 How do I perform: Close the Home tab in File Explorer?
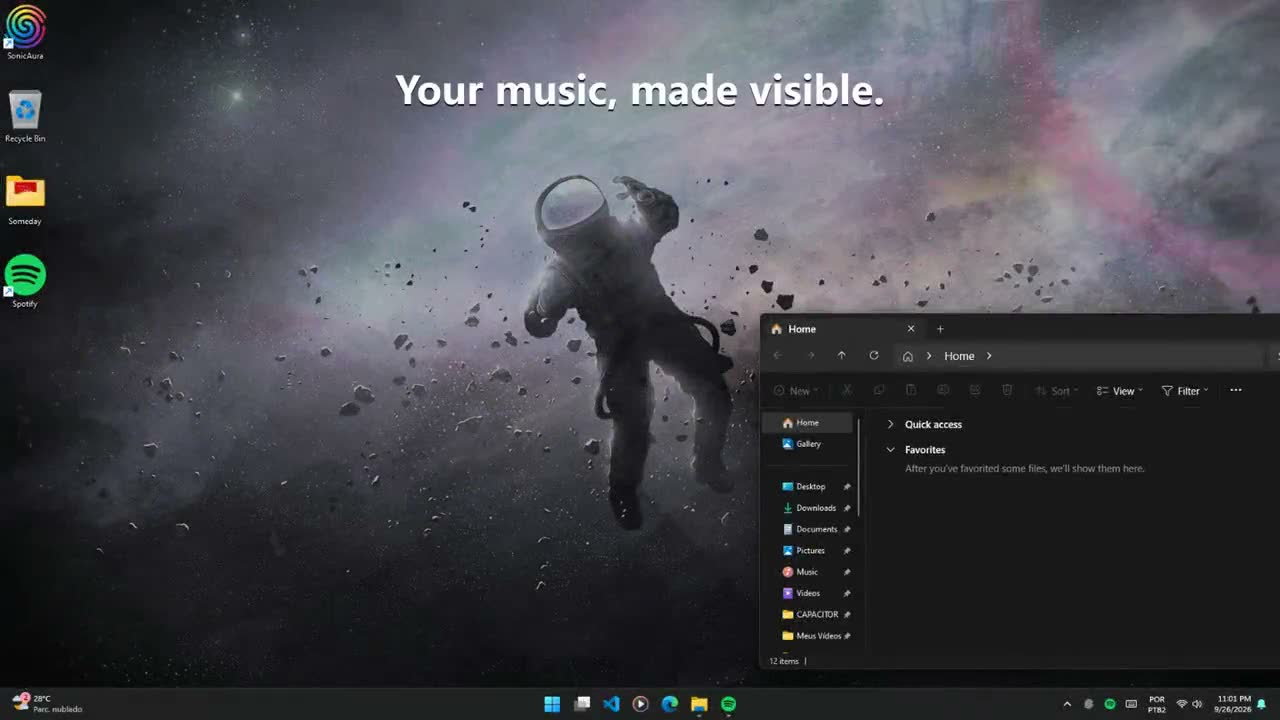tap(911, 329)
